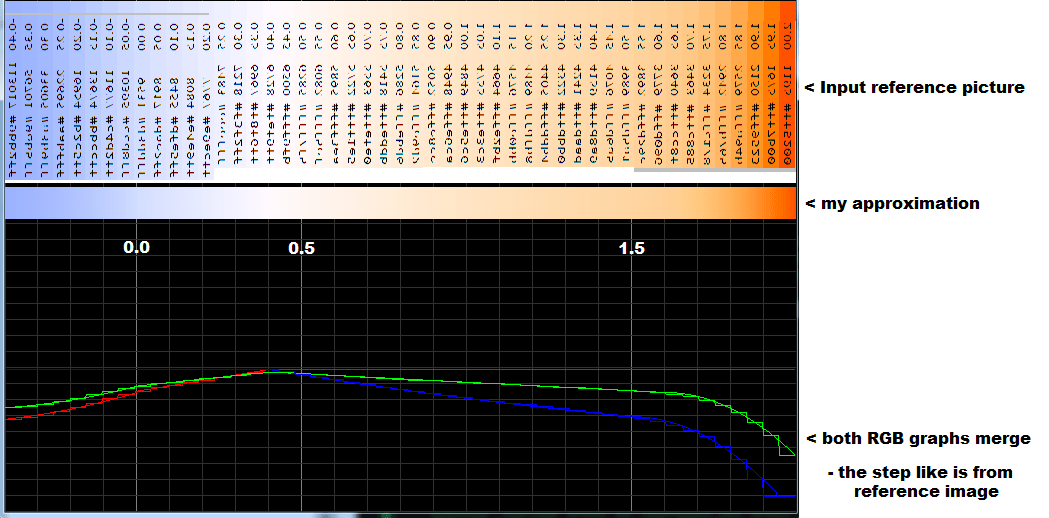Click the 0.0 axis label on the graph
This screenshot has height=518, width=1049.
(136, 248)
